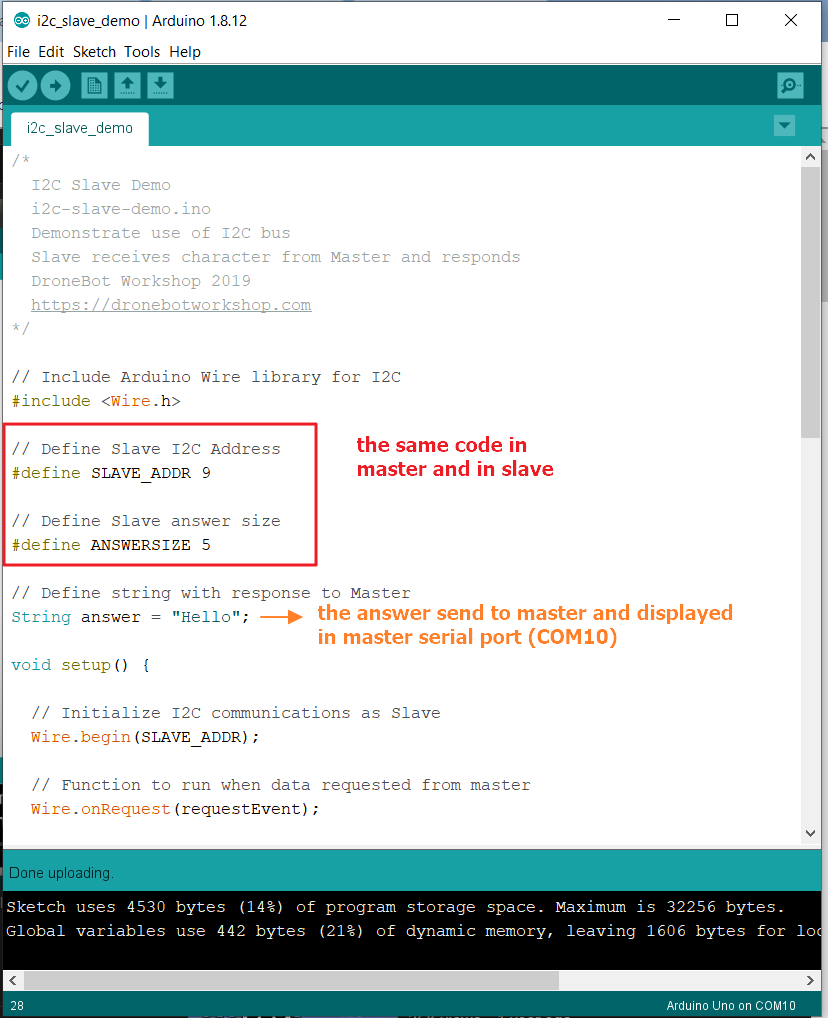The image size is (828, 1018).
Task: Open the Tools menu
Action: [142, 52]
